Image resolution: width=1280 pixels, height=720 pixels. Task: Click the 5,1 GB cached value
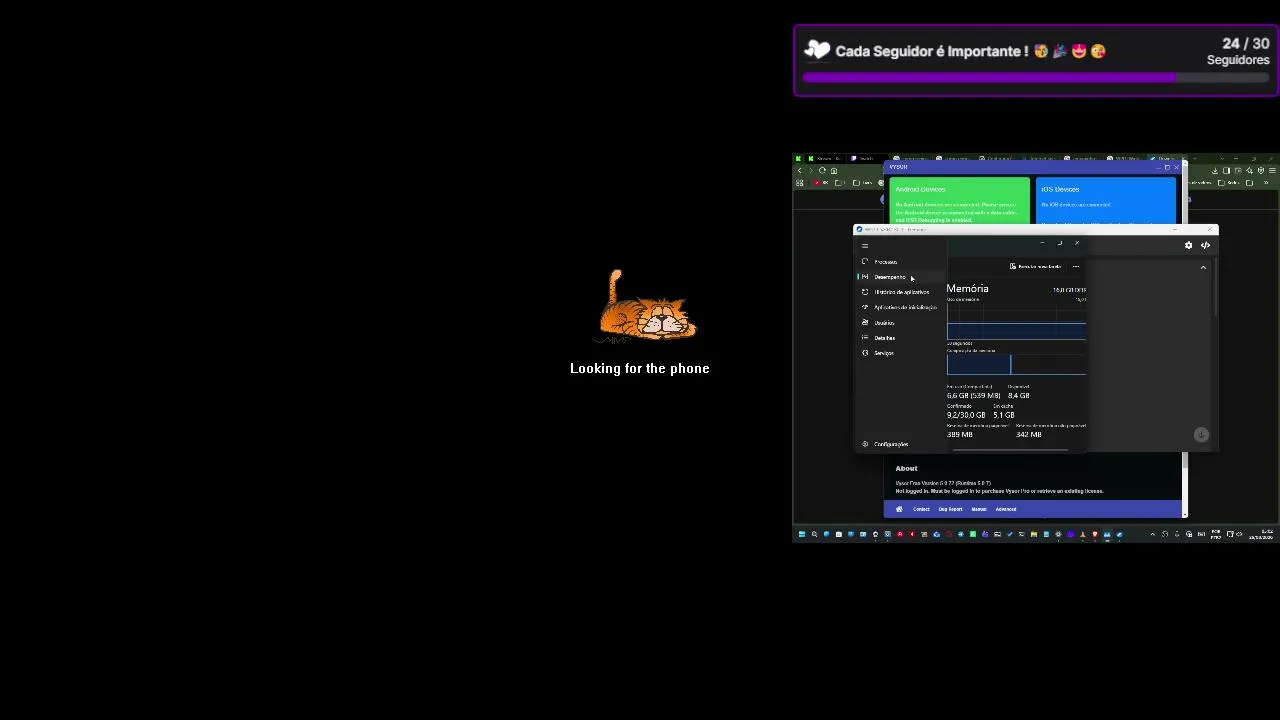(x=1003, y=415)
